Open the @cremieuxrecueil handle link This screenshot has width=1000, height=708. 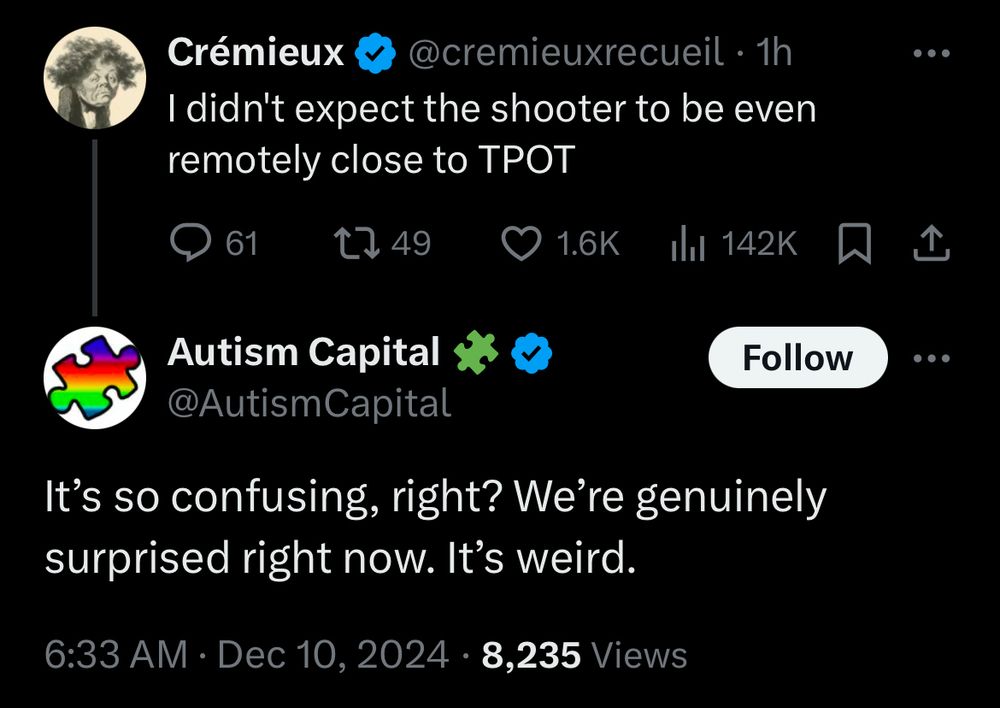point(564,54)
